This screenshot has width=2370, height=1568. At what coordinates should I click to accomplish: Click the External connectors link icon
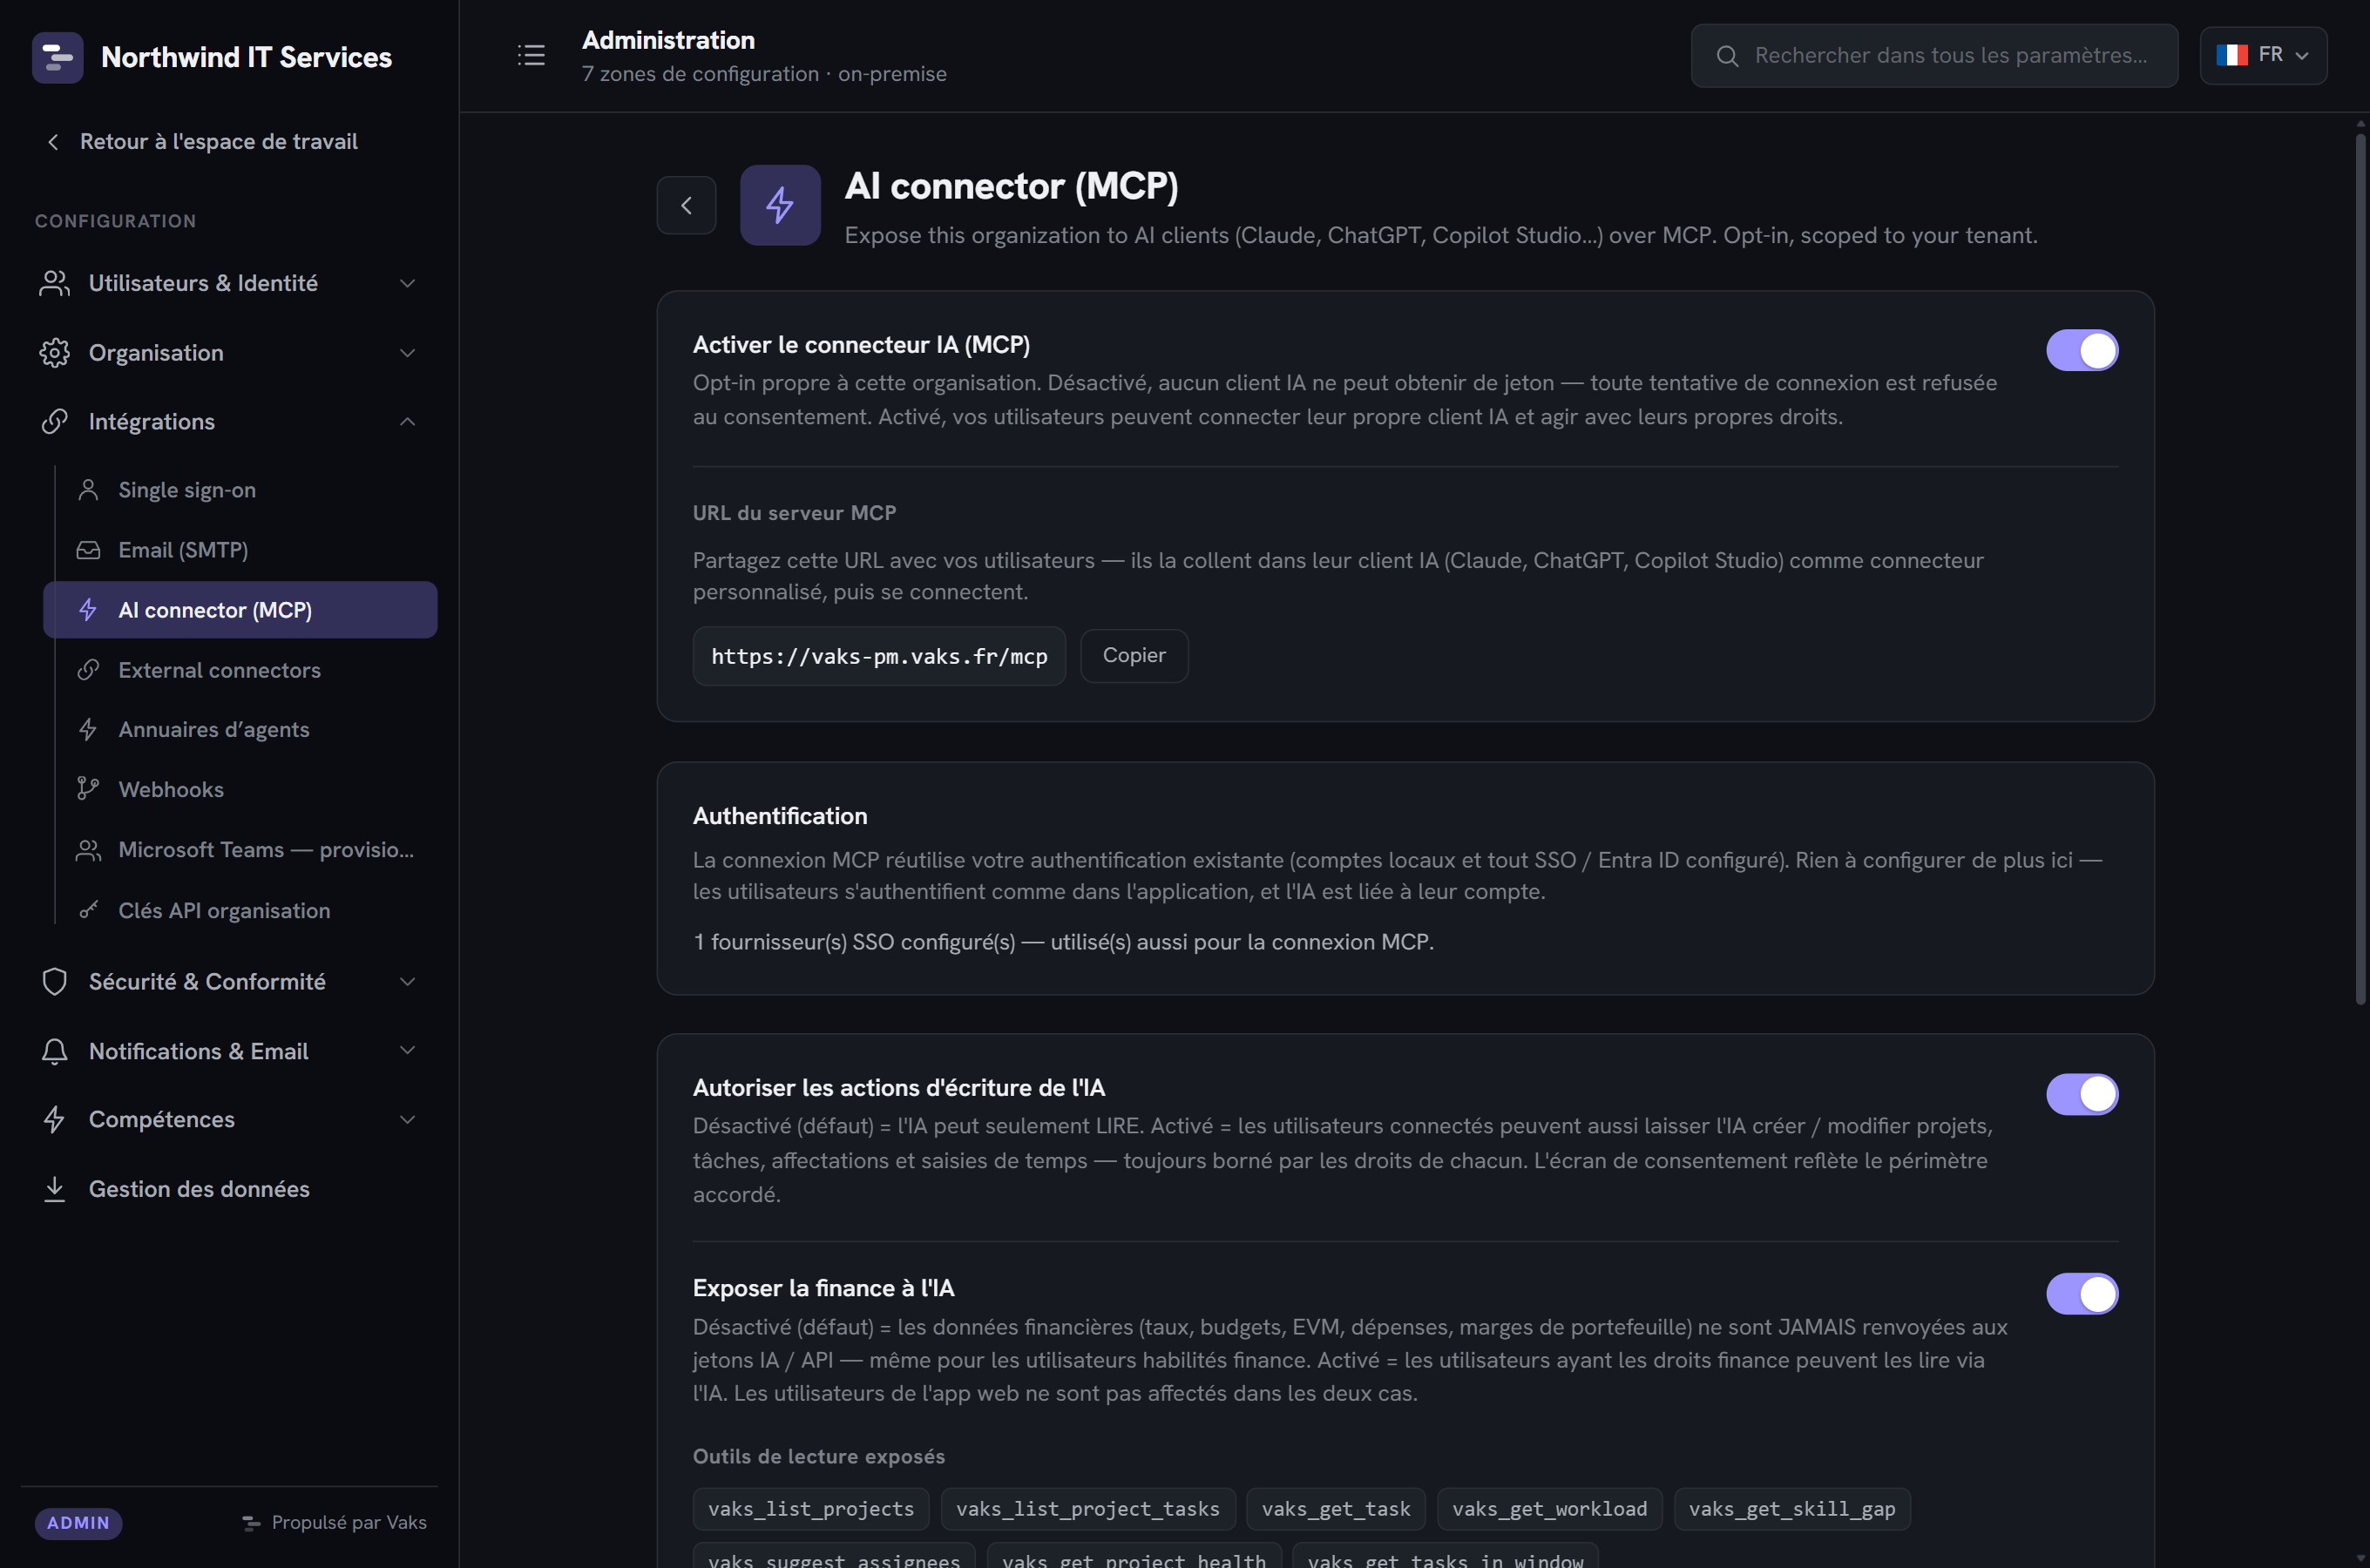pos(88,670)
